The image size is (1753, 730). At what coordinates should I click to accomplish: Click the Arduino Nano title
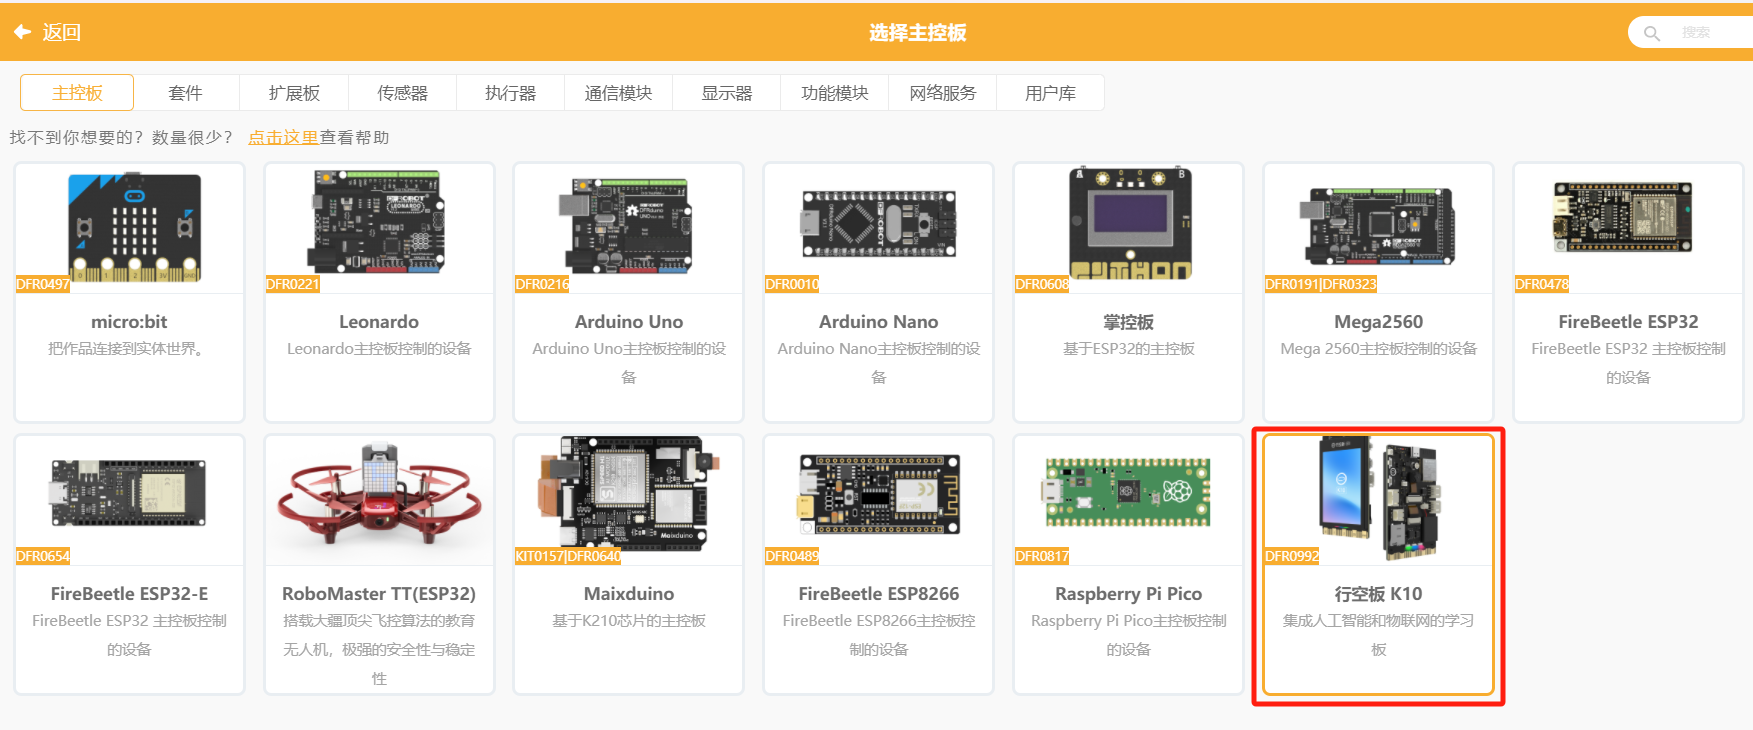click(879, 322)
